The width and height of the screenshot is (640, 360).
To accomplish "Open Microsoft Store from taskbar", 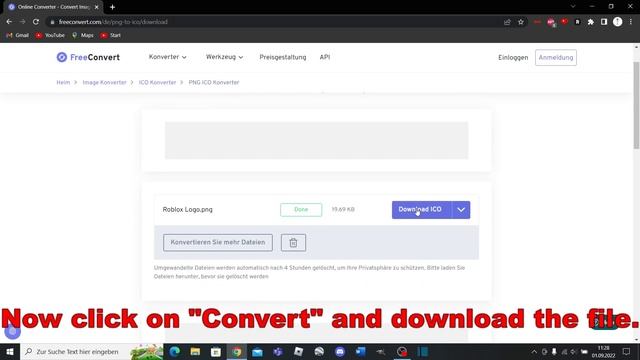I will [x=216, y=351].
